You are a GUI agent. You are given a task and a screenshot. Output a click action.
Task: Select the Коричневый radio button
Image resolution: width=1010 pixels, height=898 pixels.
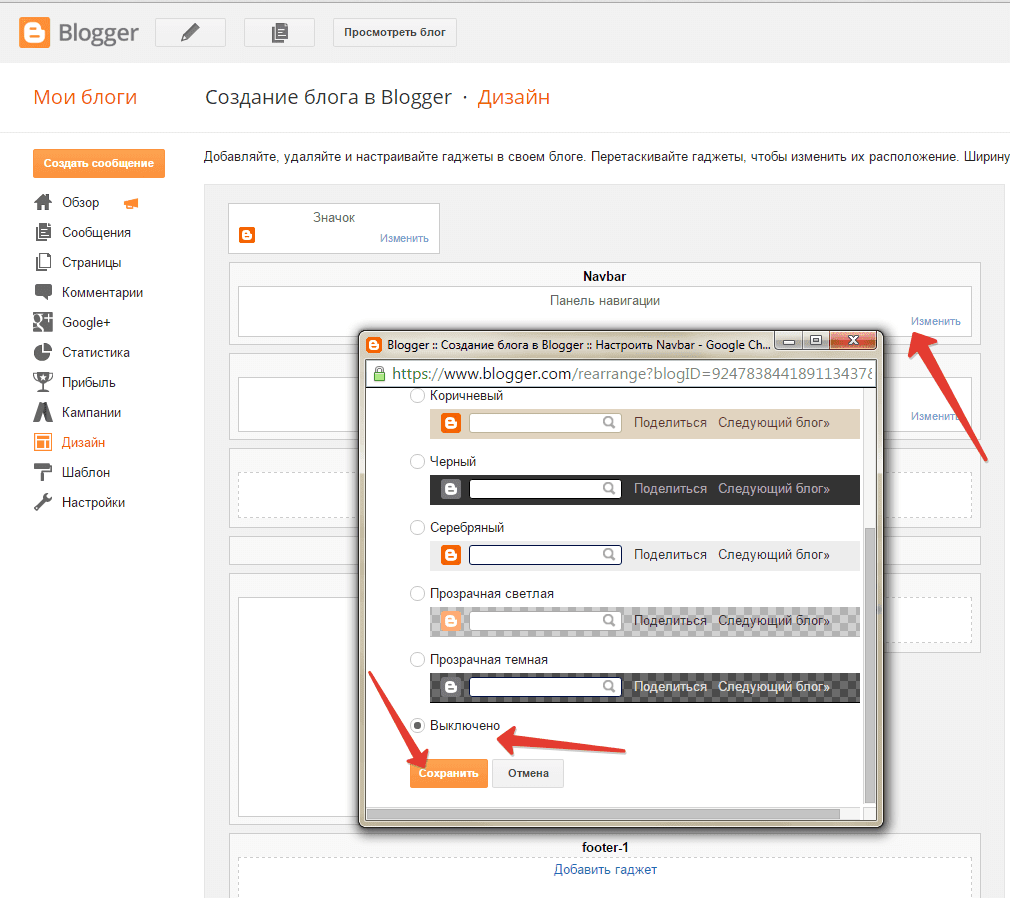417,396
